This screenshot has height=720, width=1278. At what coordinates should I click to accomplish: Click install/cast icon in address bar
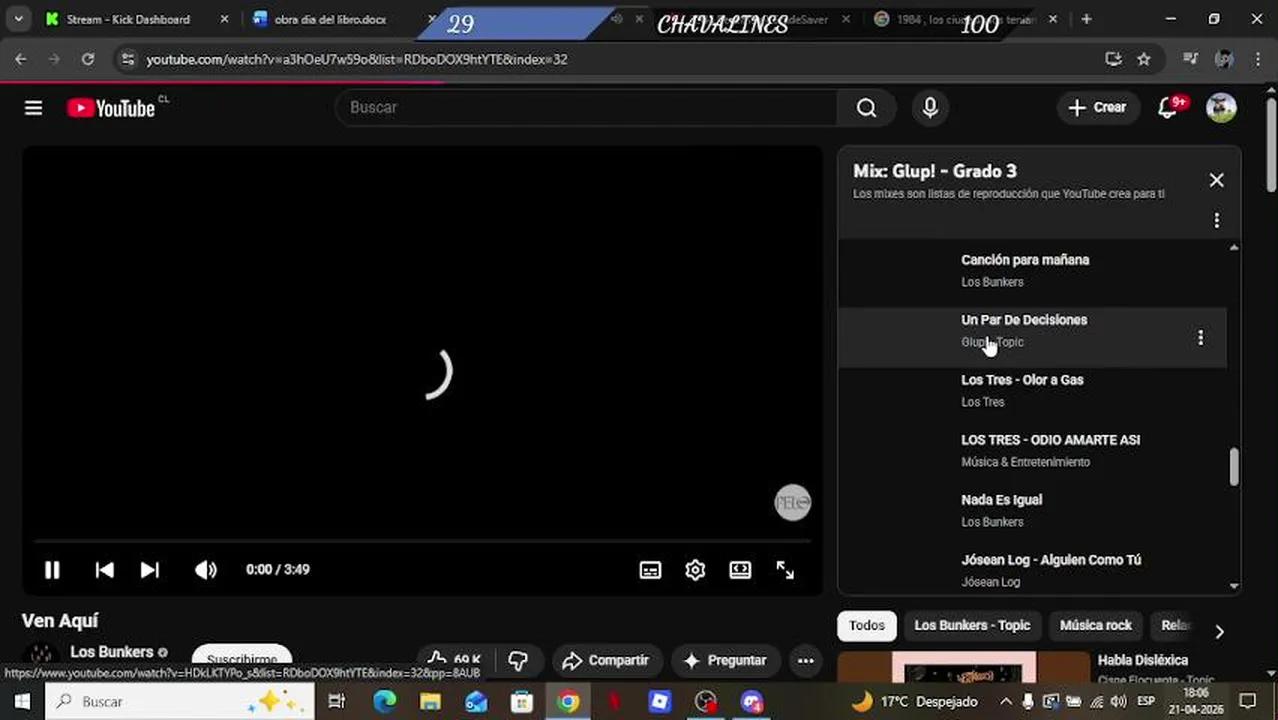[1113, 59]
